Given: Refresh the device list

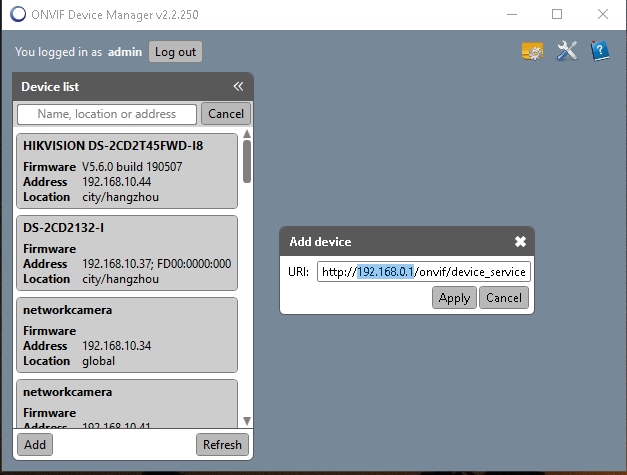Looking at the screenshot, I should (x=222, y=445).
